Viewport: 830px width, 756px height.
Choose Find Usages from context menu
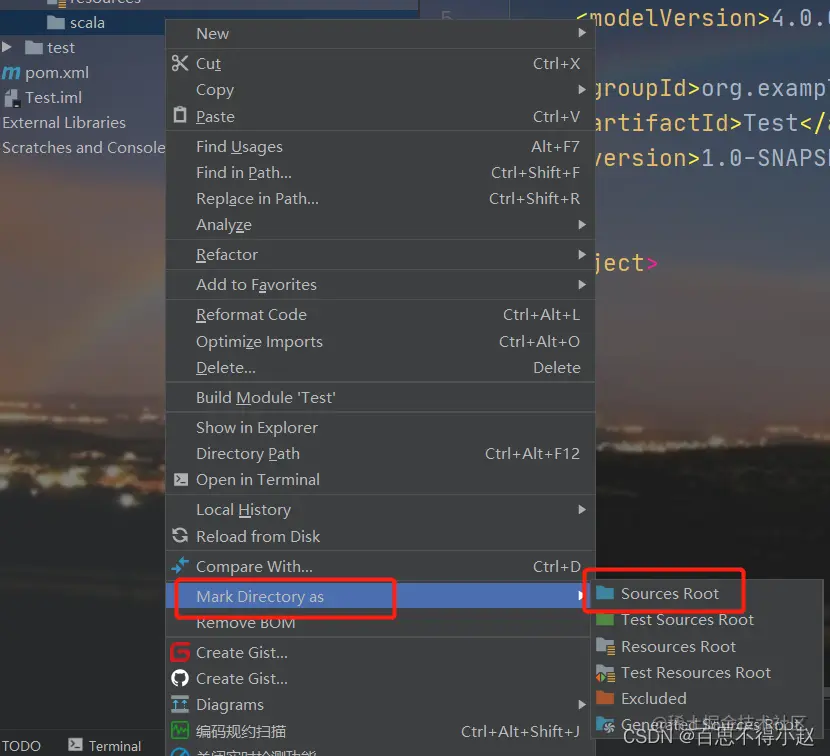tap(380, 146)
